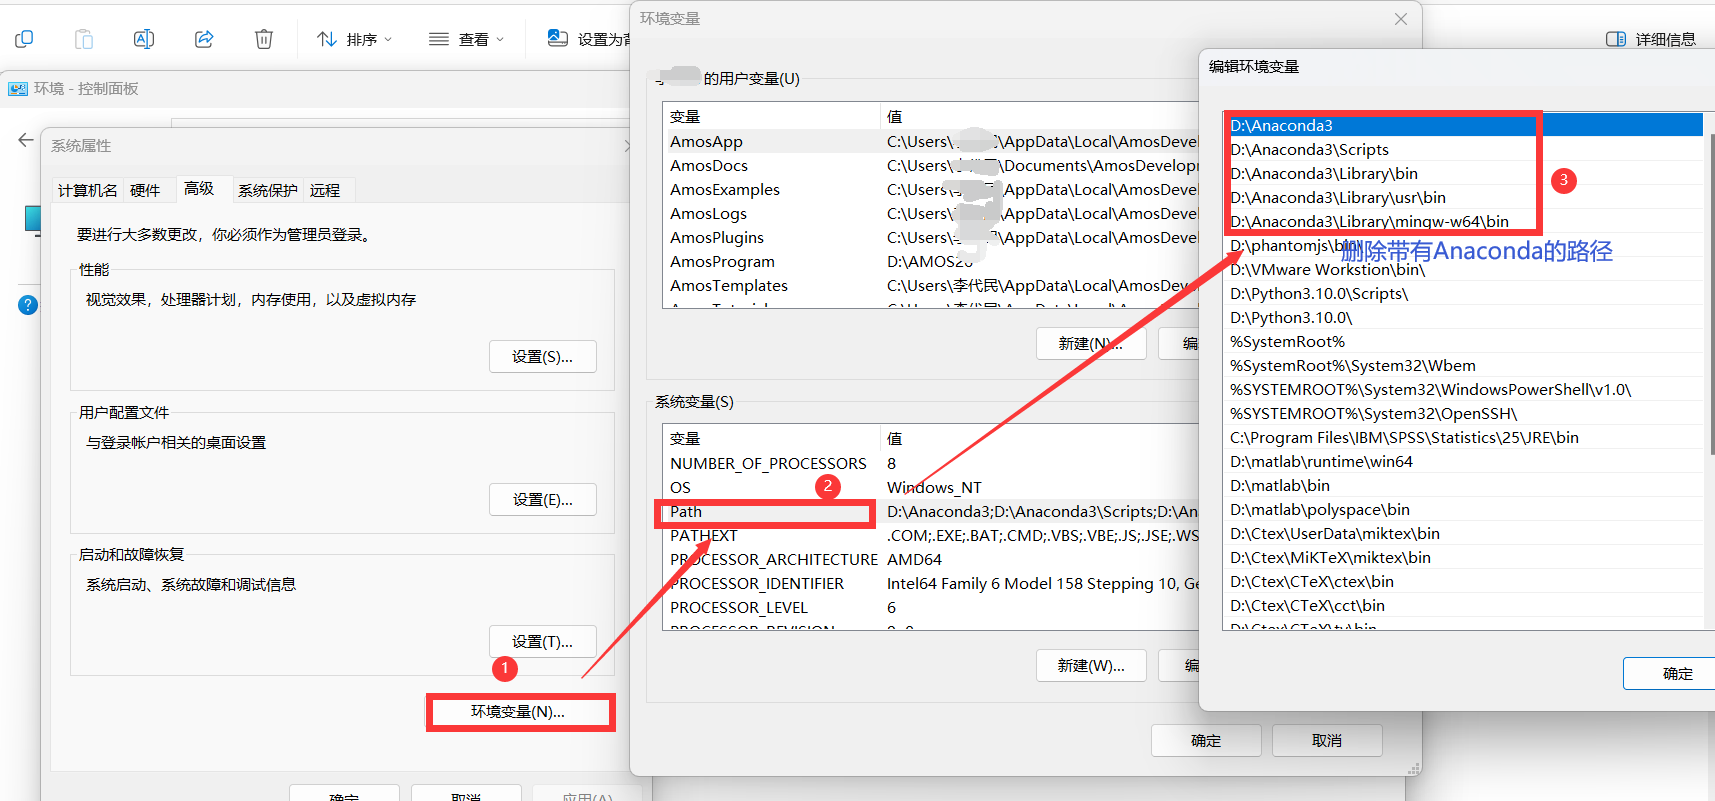The width and height of the screenshot is (1715, 801).
Task: Select D:\matlab\runtime\win64 path entry
Action: click(x=1464, y=462)
